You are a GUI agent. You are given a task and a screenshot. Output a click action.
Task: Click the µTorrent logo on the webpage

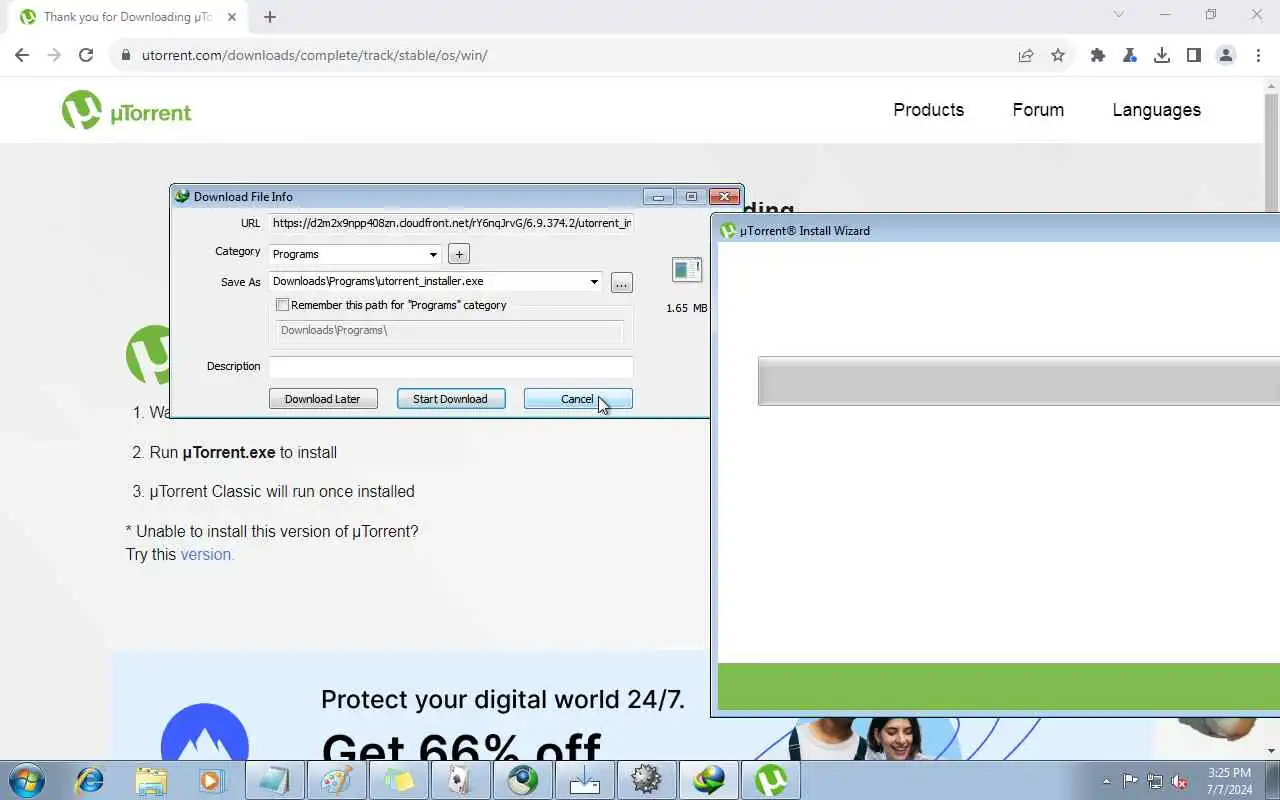pos(126,111)
